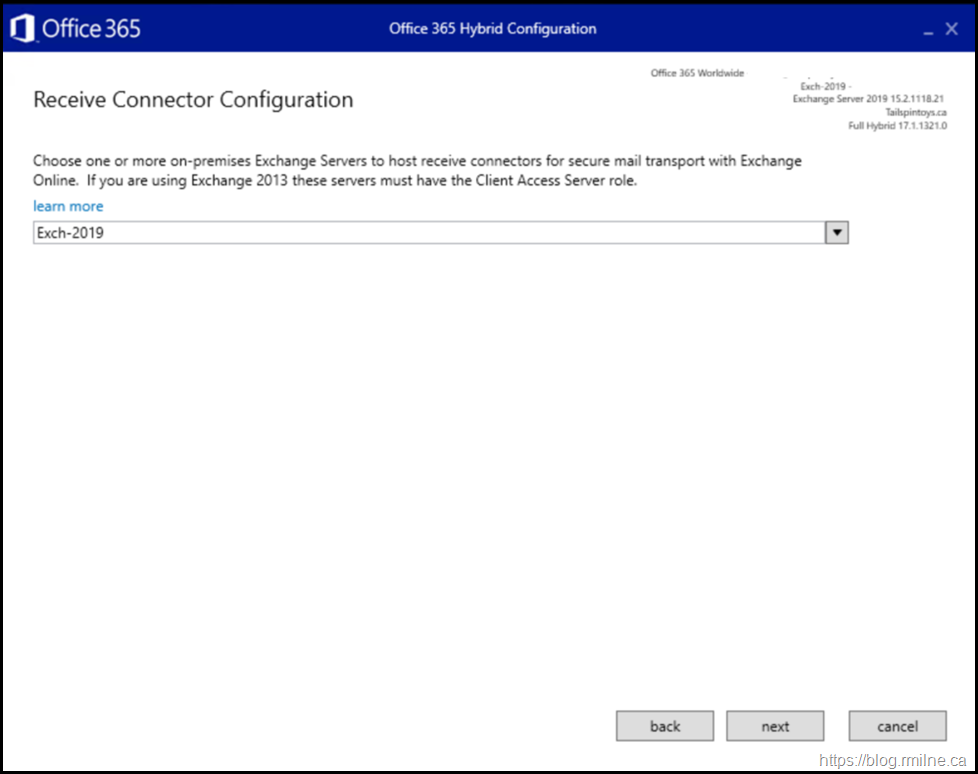
Task: Click the Exch-2019 label in top-right info
Action: coord(823,87)
